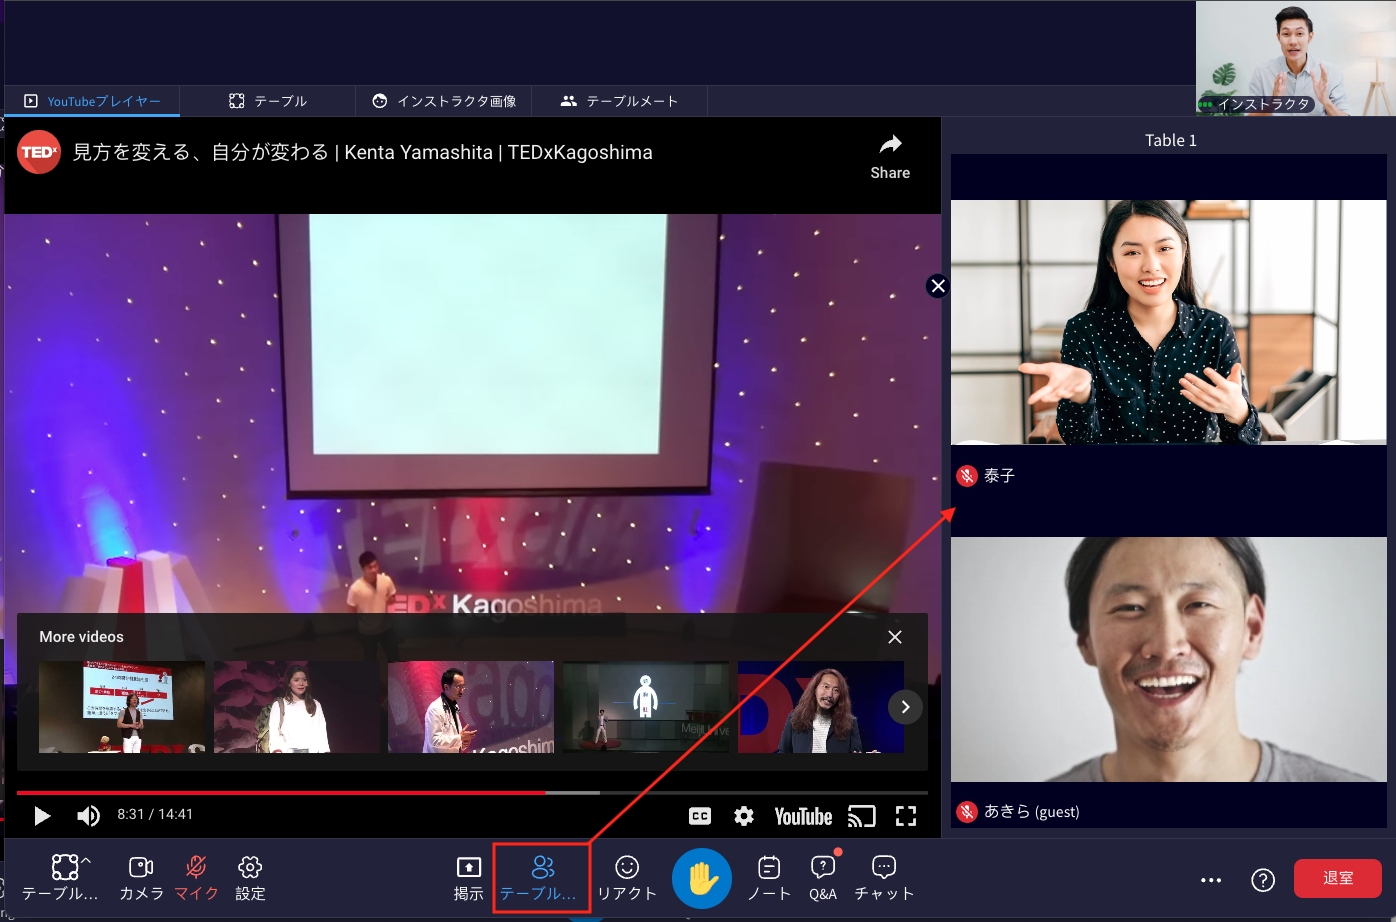Select suggested video of man in lab coat
The width and height of the screenshot is (1396, 922).
[471, 707]
